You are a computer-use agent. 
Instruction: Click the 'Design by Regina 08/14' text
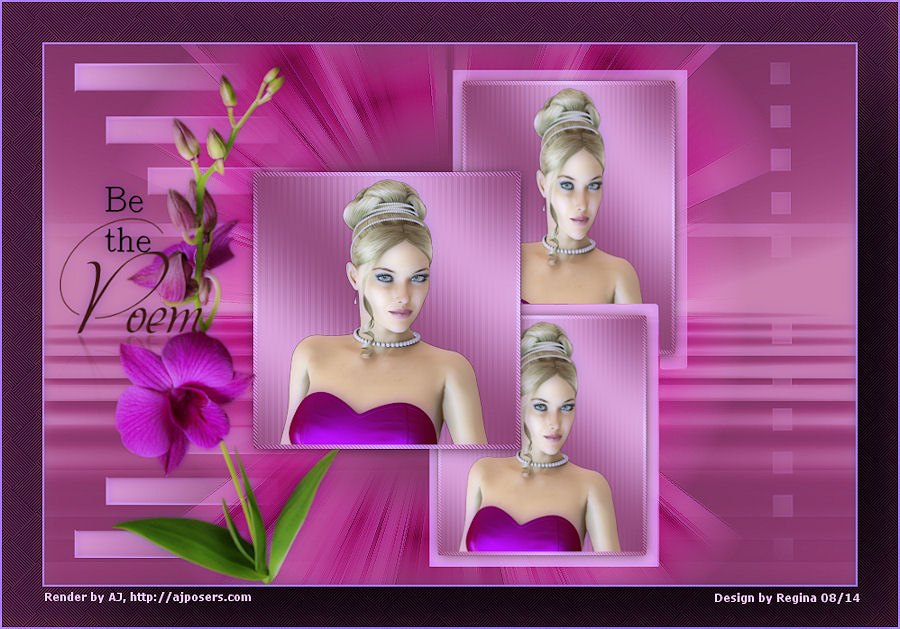[787, 597]
